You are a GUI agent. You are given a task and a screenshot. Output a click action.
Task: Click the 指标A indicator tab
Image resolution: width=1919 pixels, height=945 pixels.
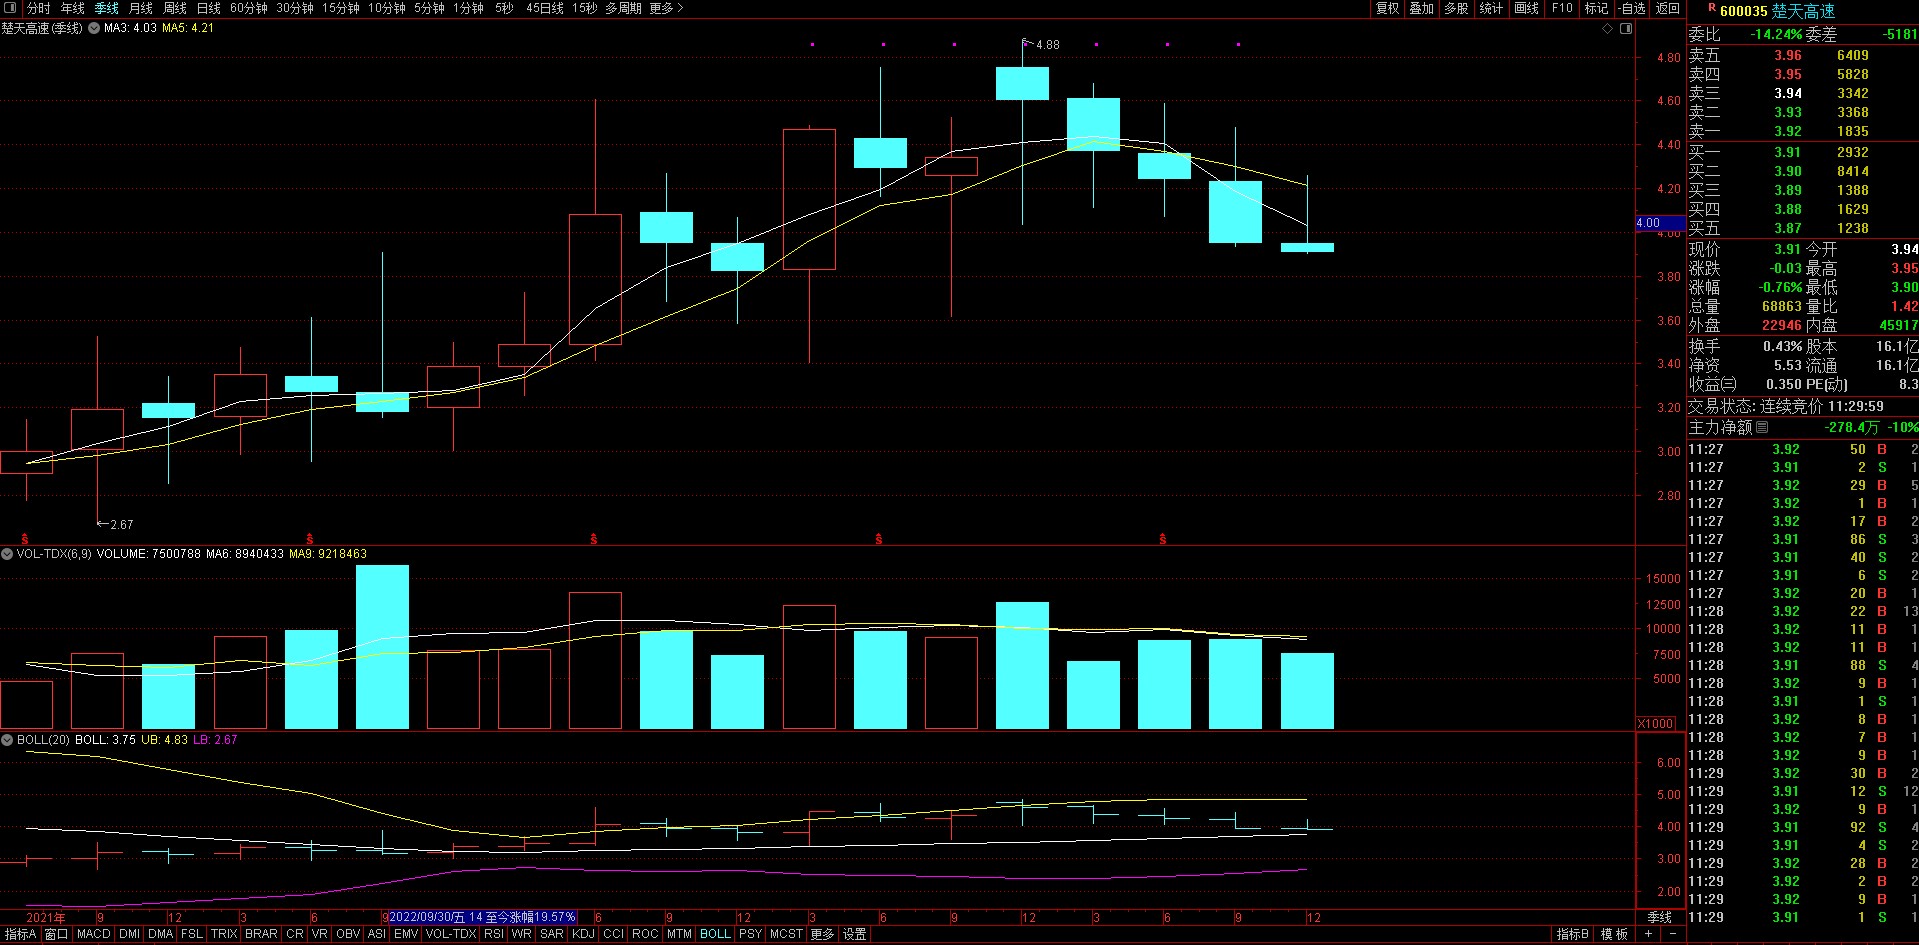[x=20, y=934]
